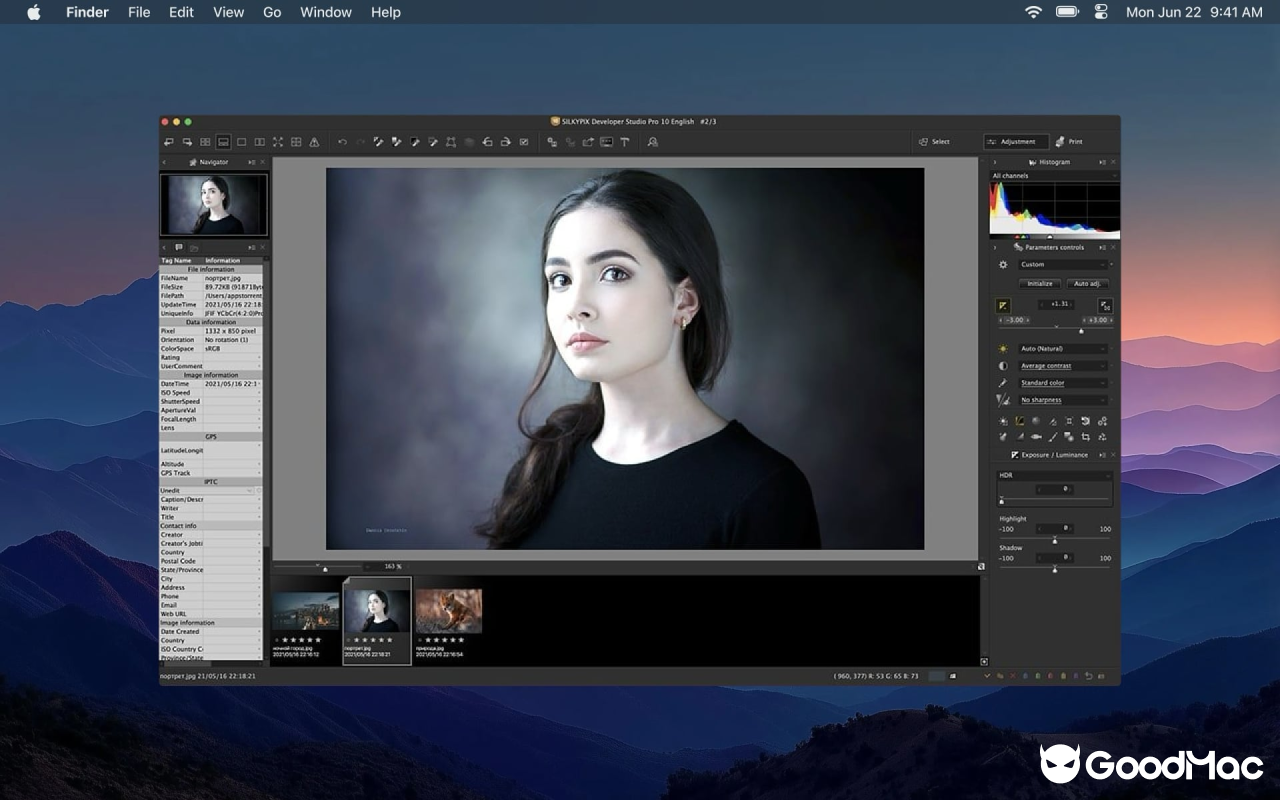Click the ColorSpace sRGB row
1280x800 pixels.
click(211, 349)
